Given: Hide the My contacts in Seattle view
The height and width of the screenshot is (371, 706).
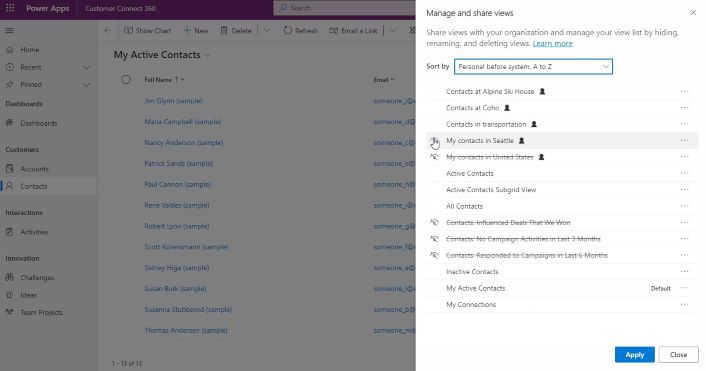Looking at the screenshot, I should pyautogui.click(x=434, y=141).
